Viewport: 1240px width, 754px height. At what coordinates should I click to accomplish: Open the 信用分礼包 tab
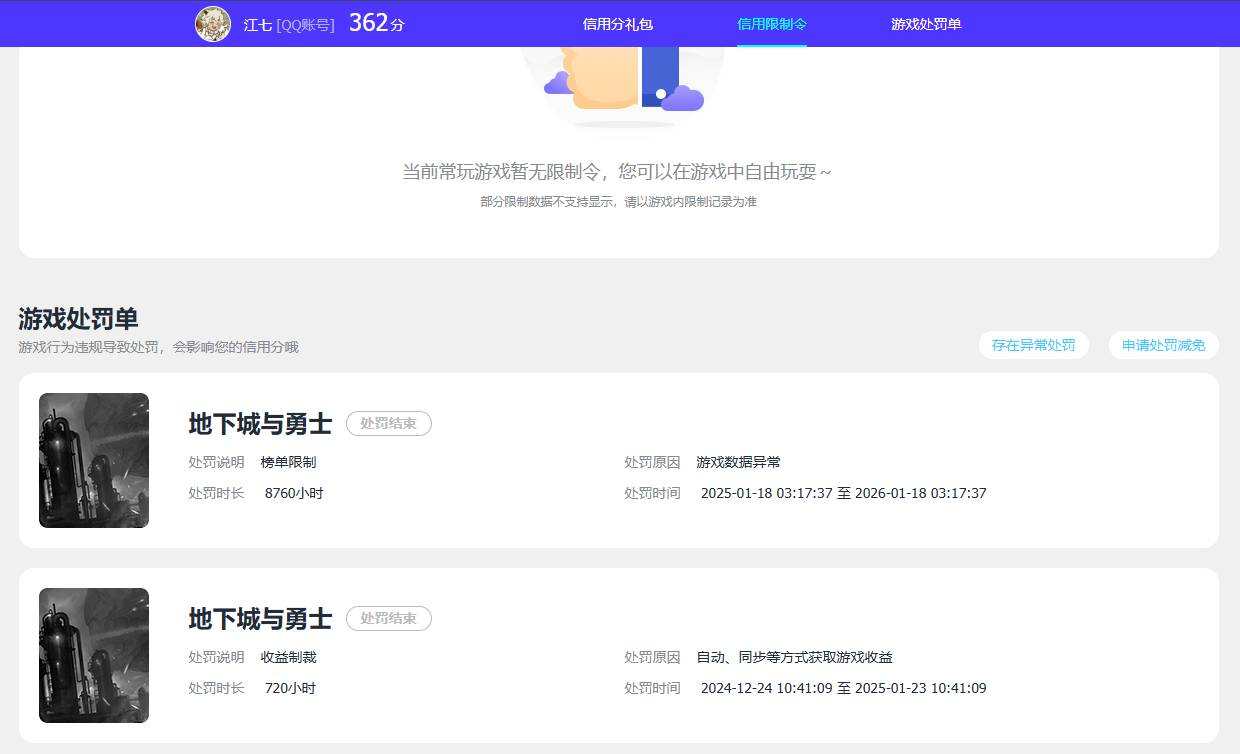tap(618, 24)
